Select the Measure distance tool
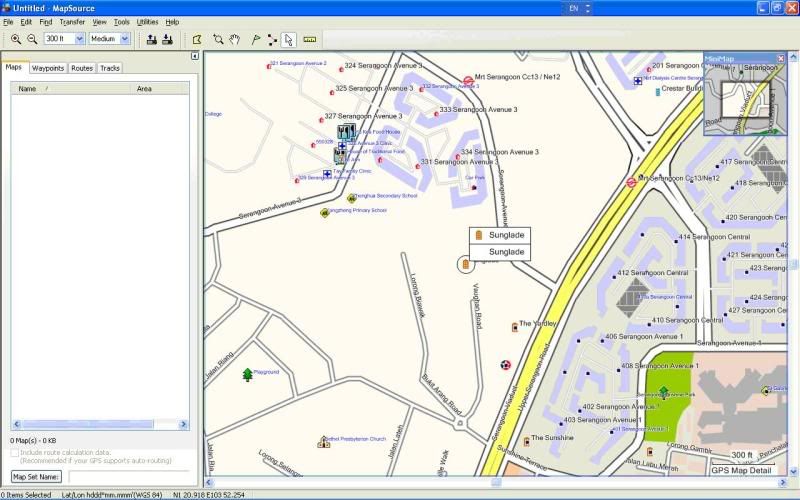Image resolution: width=800 pixels, height=500 pixels. 310,39
